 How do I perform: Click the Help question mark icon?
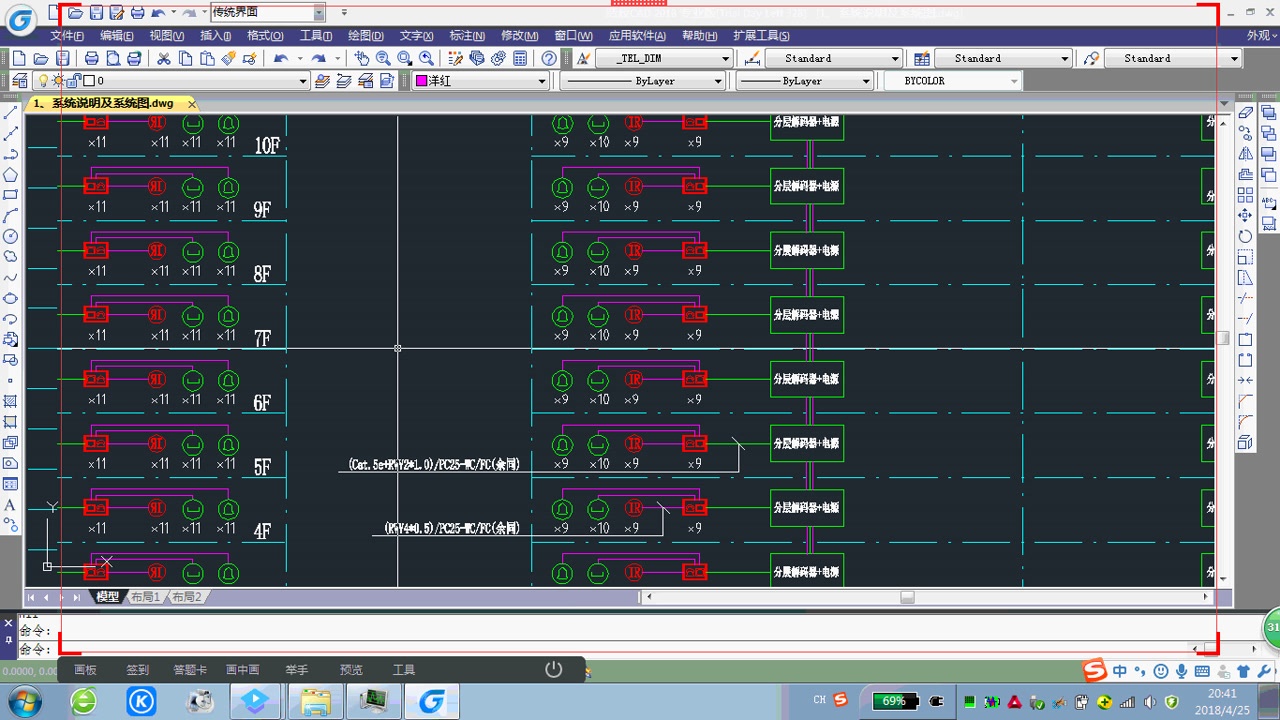click(549, 58)
